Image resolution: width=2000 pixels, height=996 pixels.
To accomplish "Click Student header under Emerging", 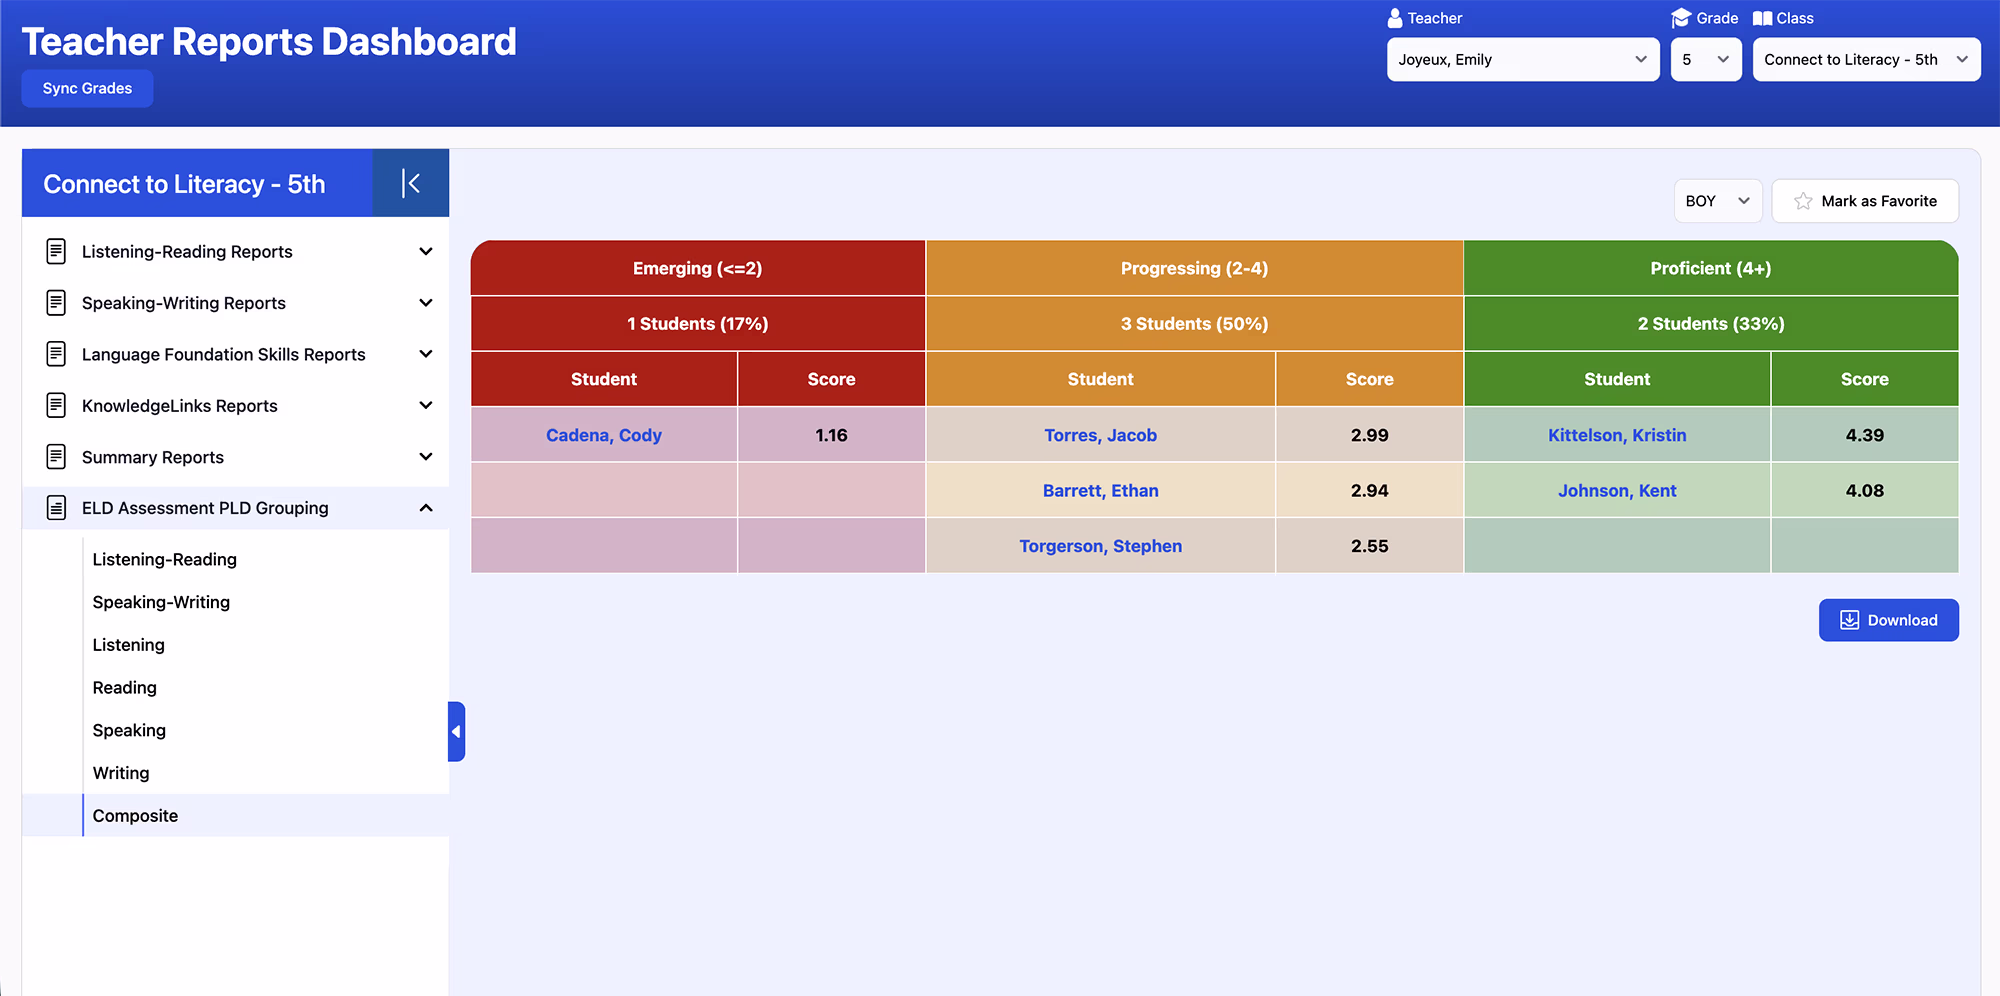I will 604,379.
